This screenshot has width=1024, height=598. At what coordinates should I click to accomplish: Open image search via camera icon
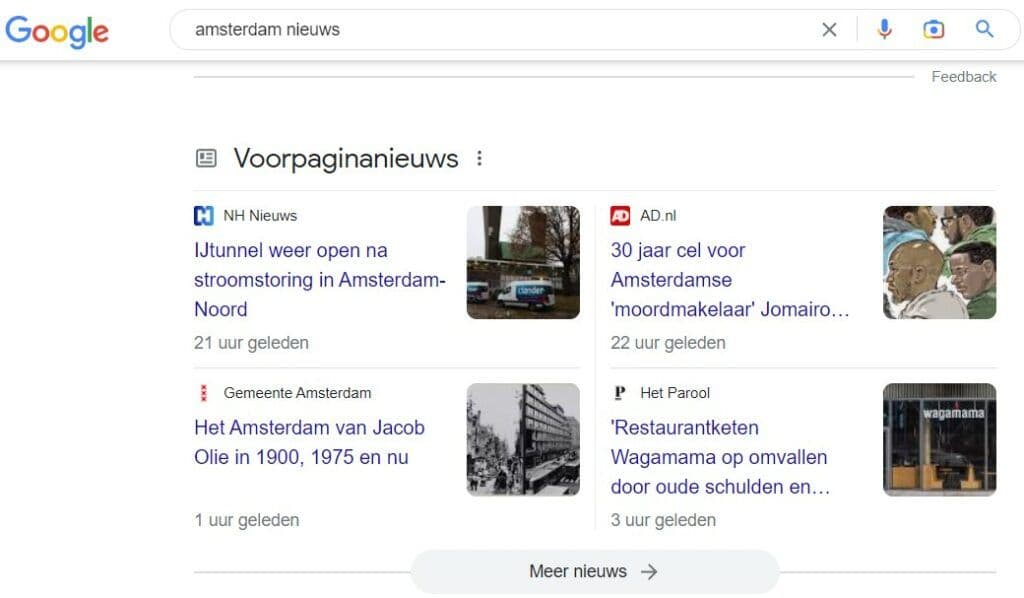coord(933,29)
